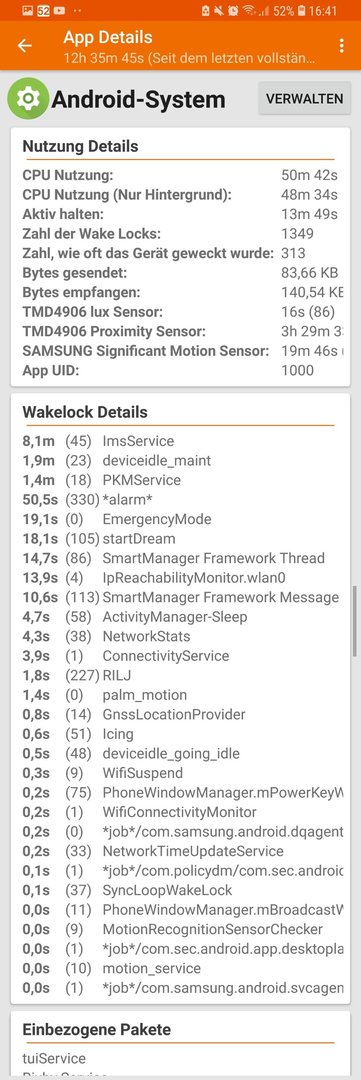Tap the Wakelock Details header
The image size is (361, 1080).
85,412
